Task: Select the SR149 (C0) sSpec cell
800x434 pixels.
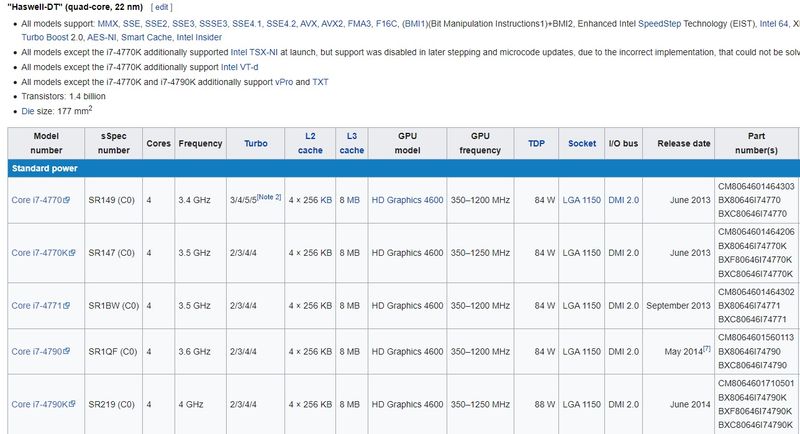Action: (x=113, y=200)
